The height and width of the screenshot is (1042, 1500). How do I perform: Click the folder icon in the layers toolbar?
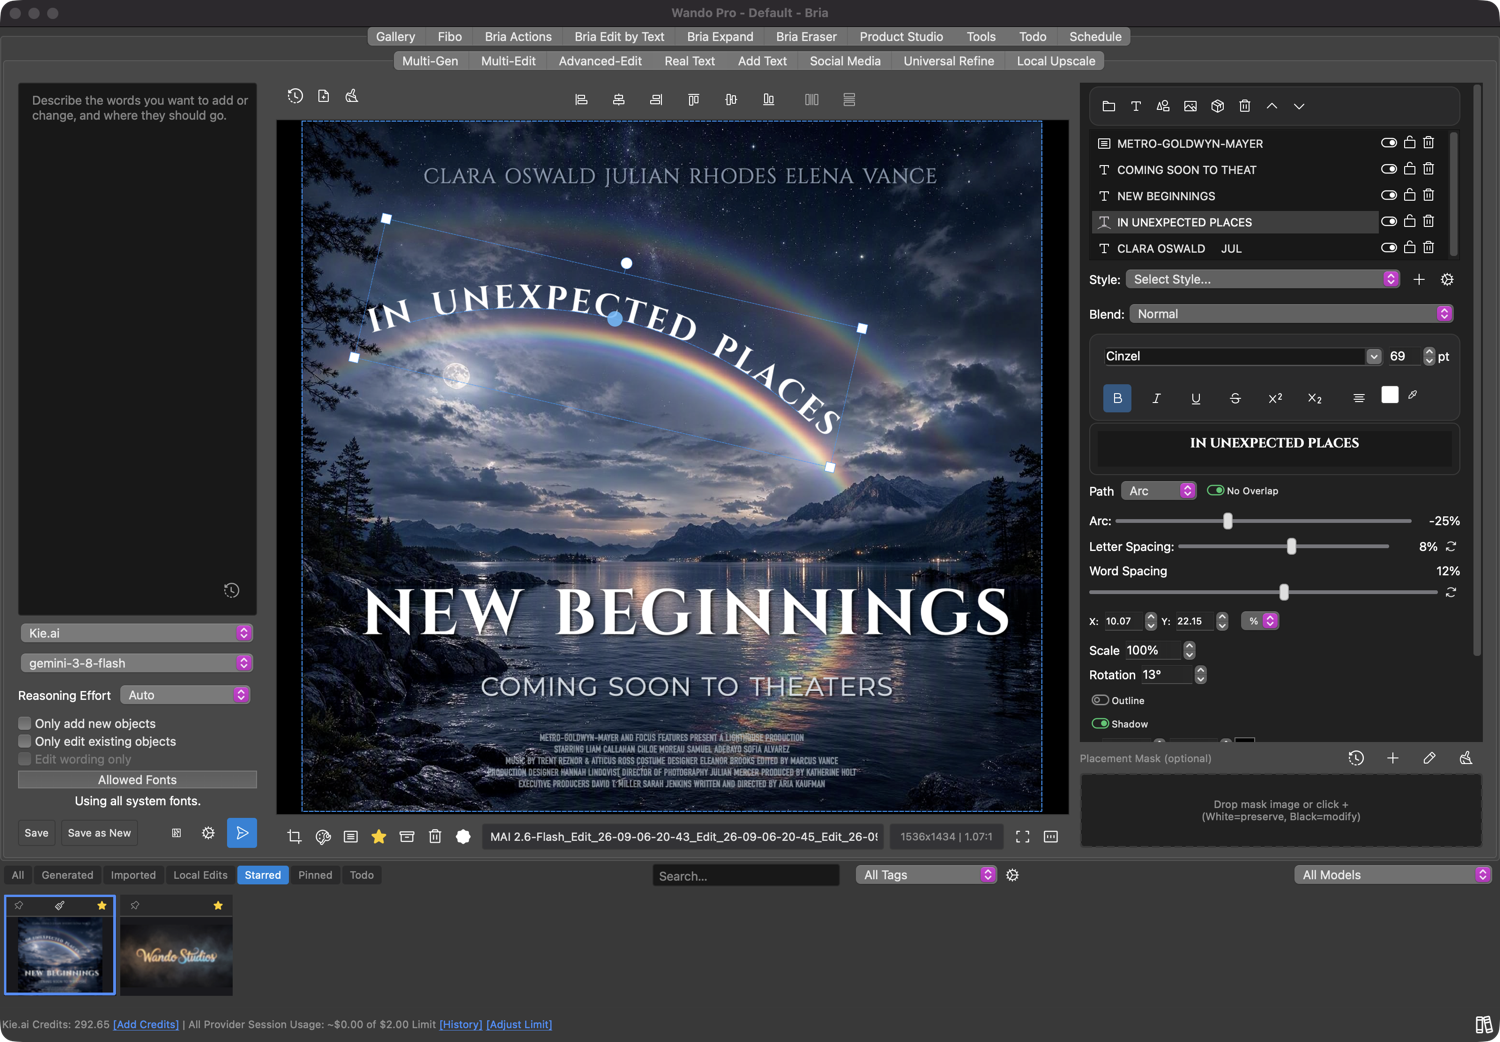coord(1109,106)
